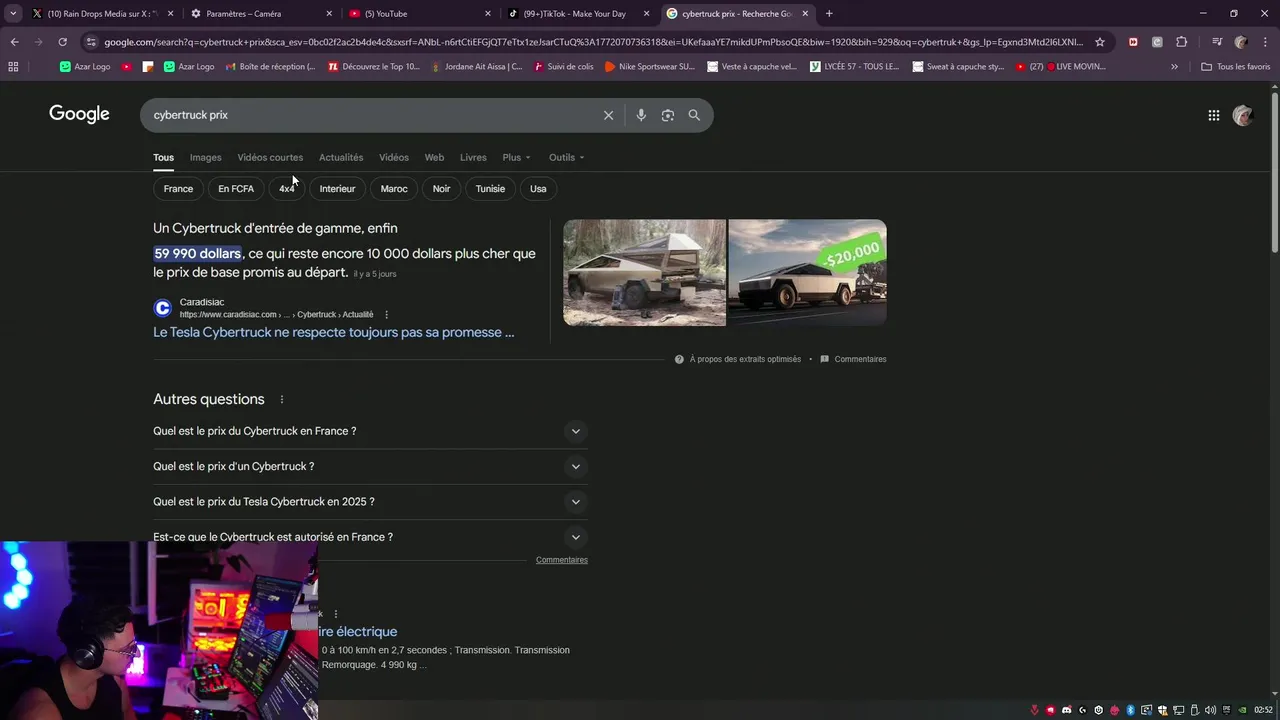Expand 'Quel est le prix du Cybertruck en France ?'
This screenshot has width=1280, height=720.
tap(370, 431)
